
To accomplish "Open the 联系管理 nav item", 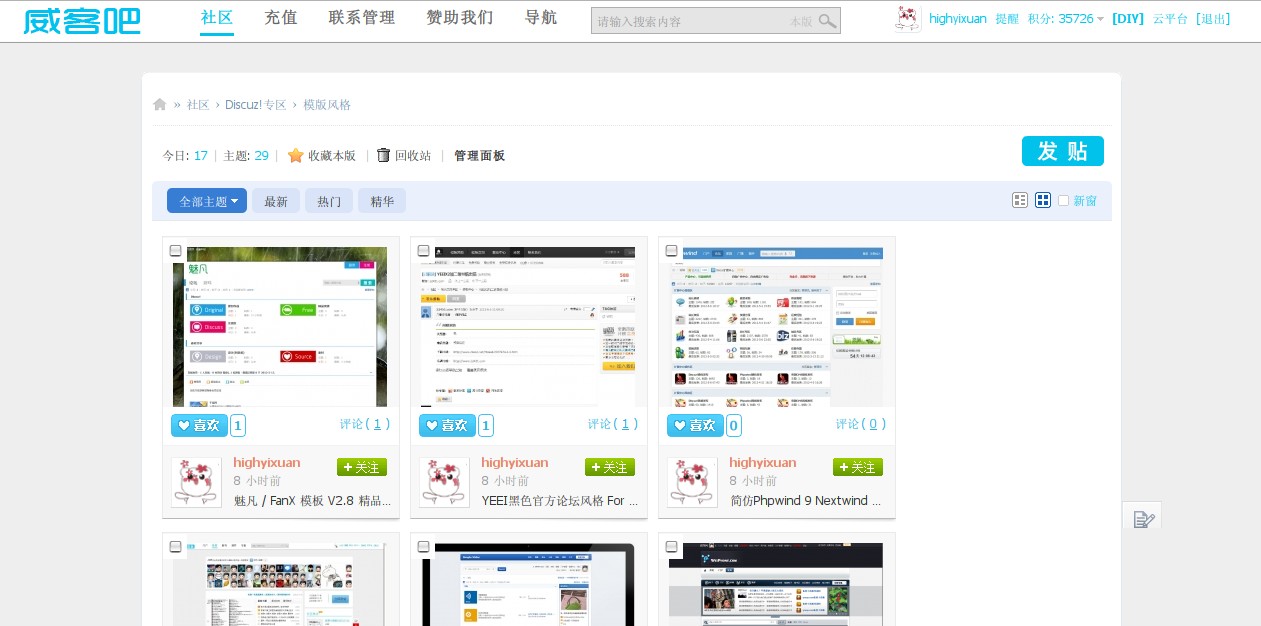I will tap(362, 17).
